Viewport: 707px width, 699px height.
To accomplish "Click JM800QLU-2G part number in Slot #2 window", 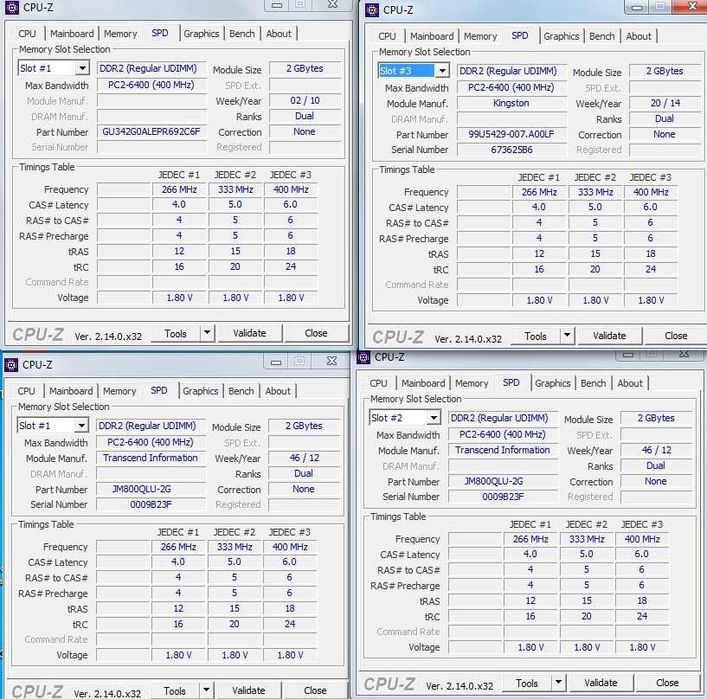I will (x=503, y=481).
